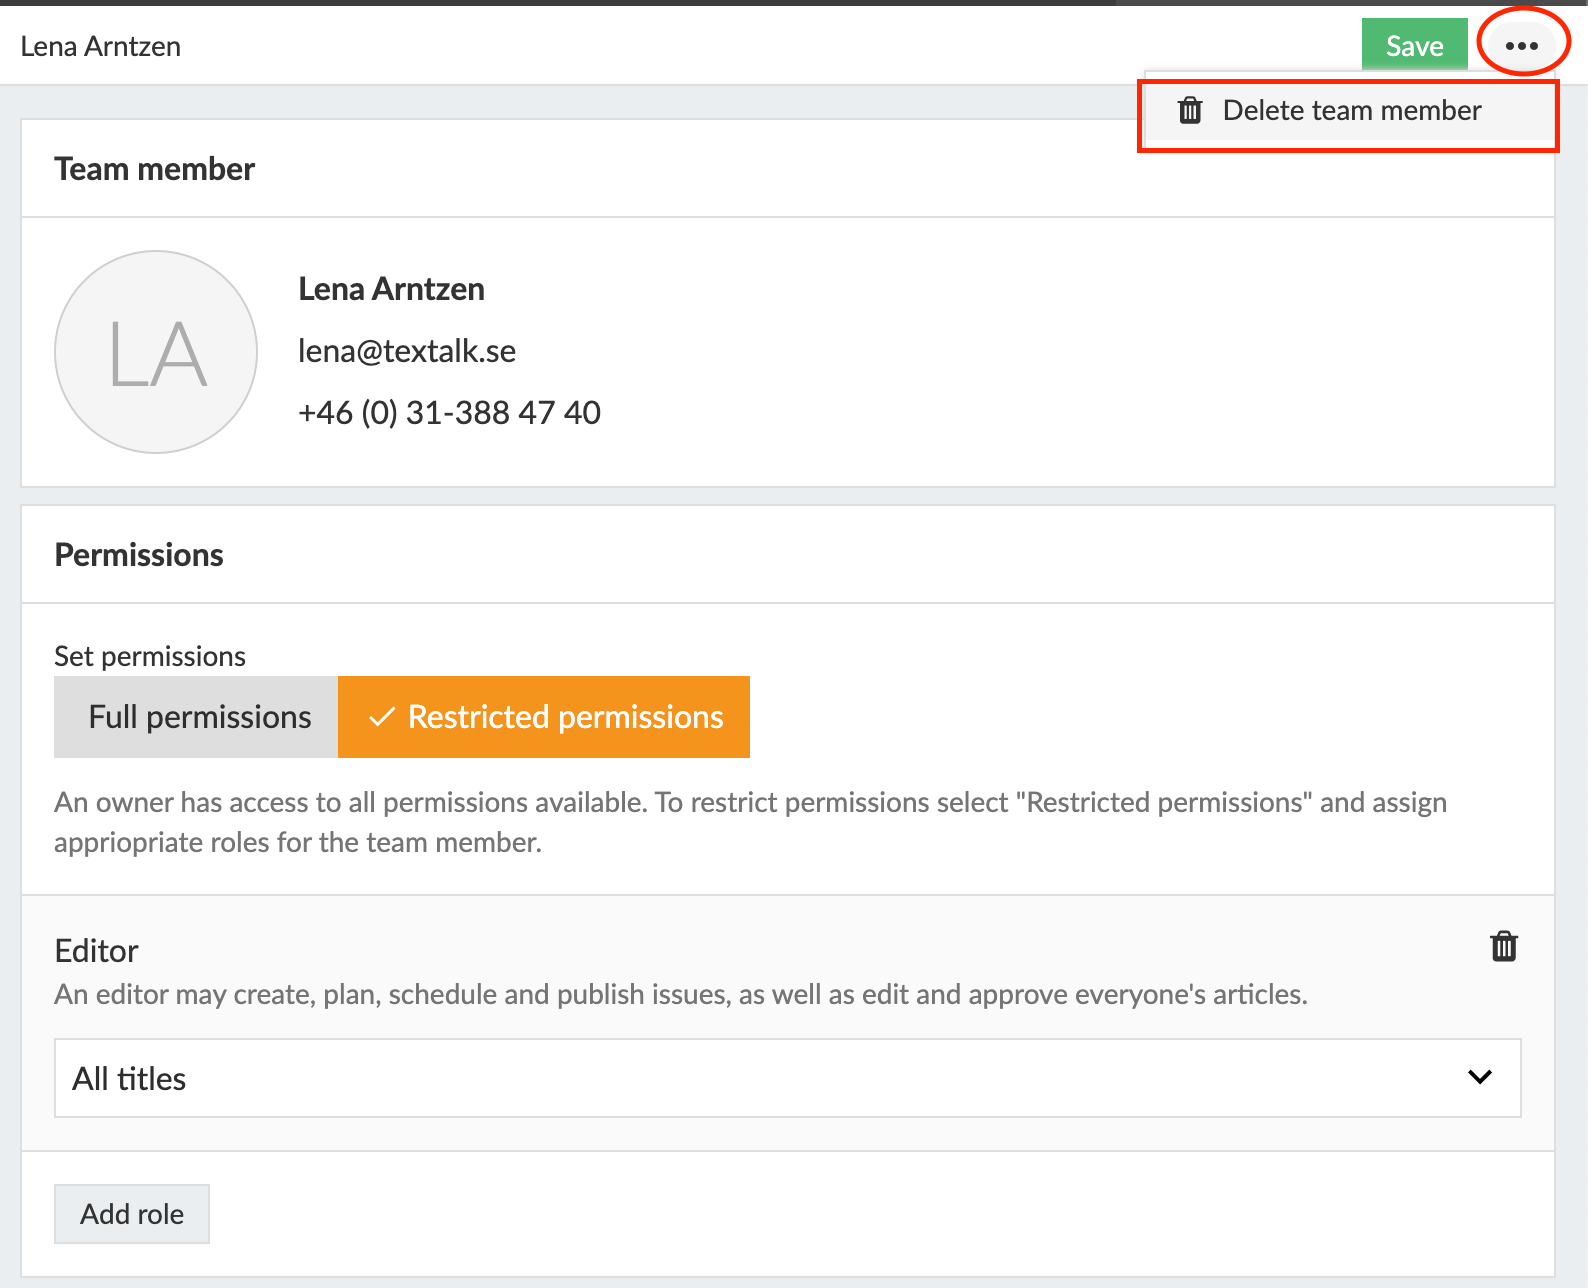Click the chevron arrow in the titles selector

coord(1479,1077)
